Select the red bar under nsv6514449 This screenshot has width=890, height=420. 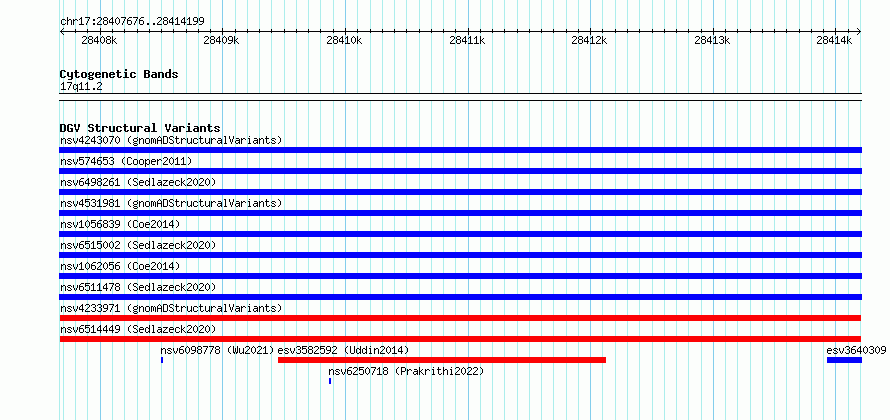460,339
